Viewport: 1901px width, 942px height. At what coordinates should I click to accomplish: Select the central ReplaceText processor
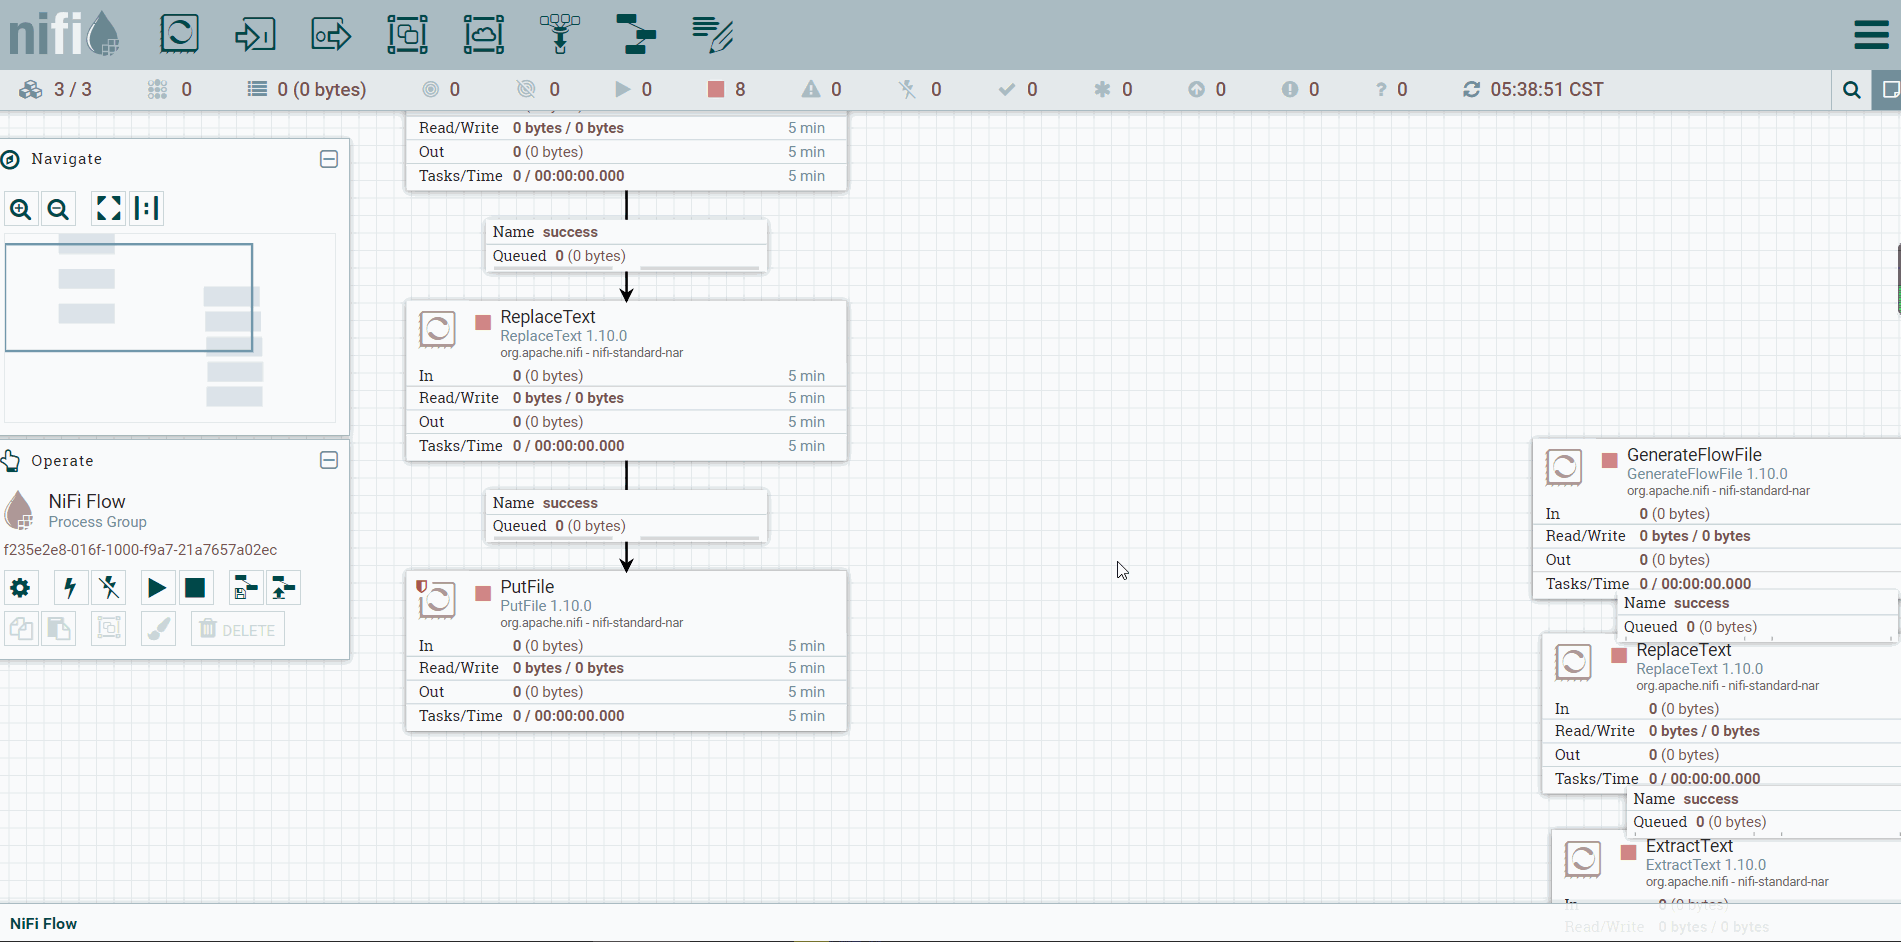(626, 381)
